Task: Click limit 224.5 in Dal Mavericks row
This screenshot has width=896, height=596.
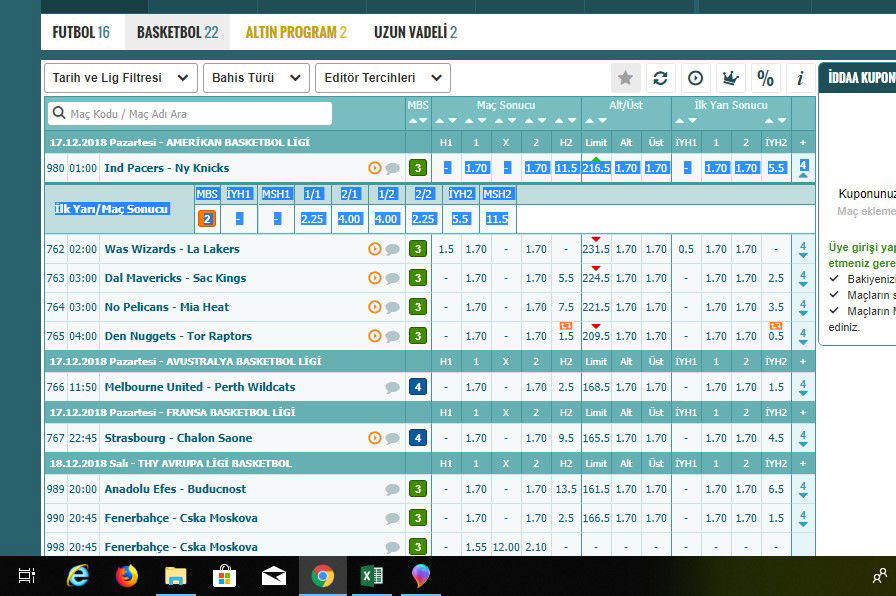Action: [596, 278]
